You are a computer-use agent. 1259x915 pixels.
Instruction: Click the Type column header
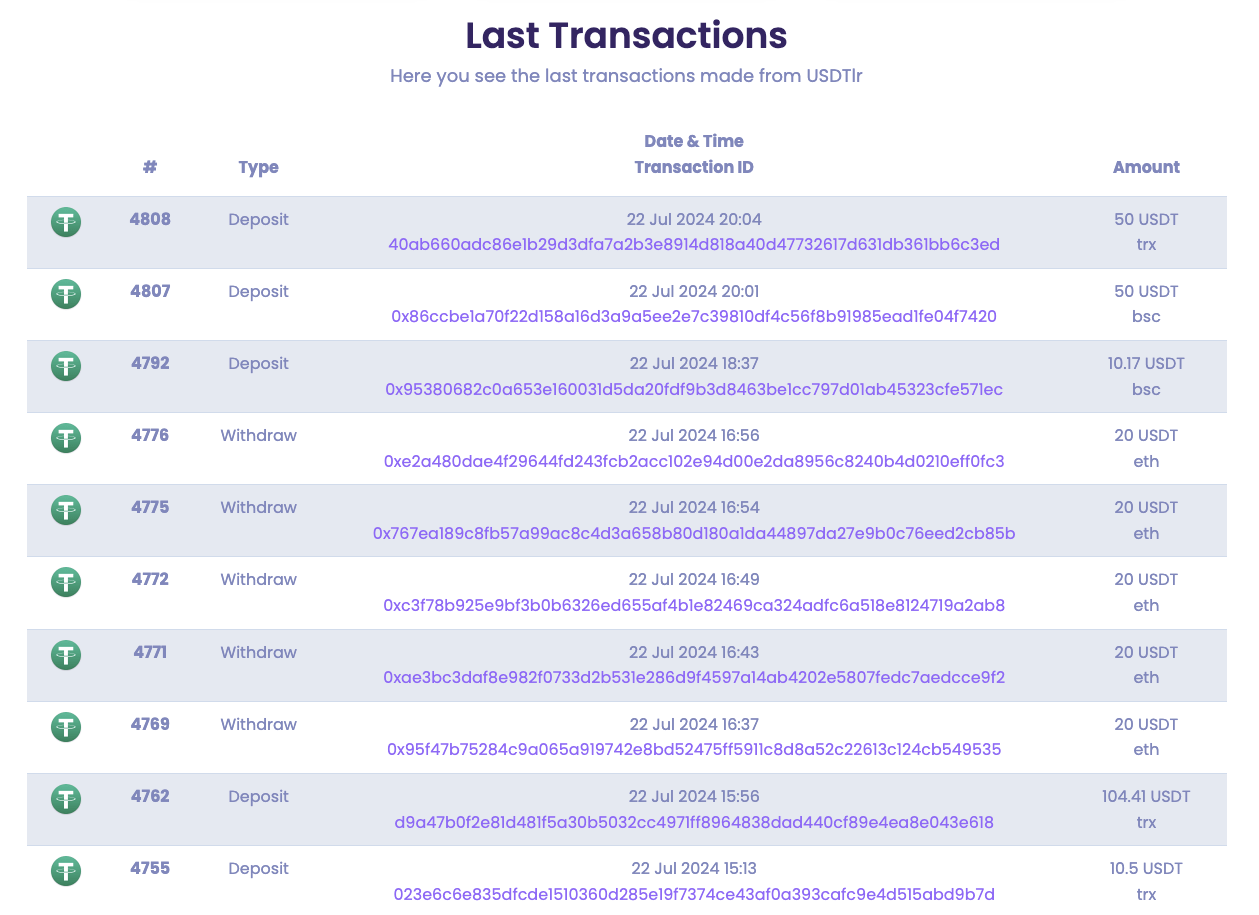pos(258,167)
